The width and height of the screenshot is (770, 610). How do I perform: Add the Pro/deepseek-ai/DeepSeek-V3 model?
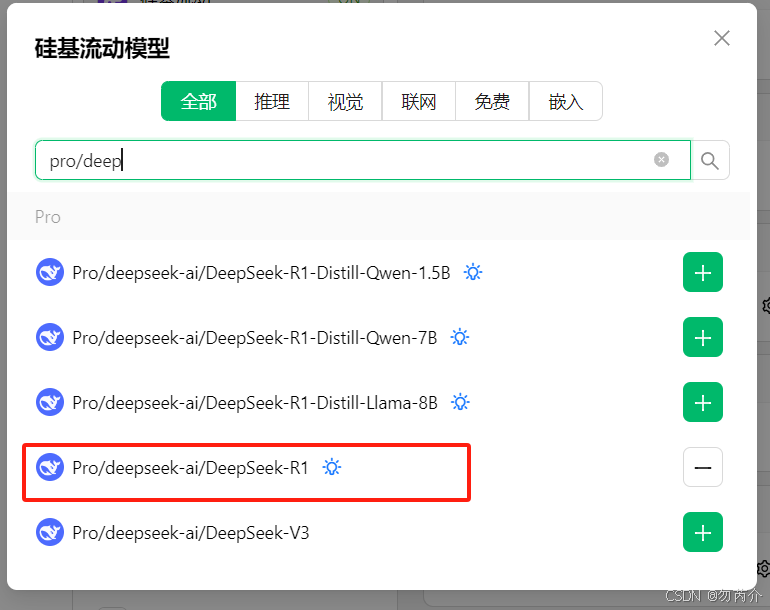point(703,532)
